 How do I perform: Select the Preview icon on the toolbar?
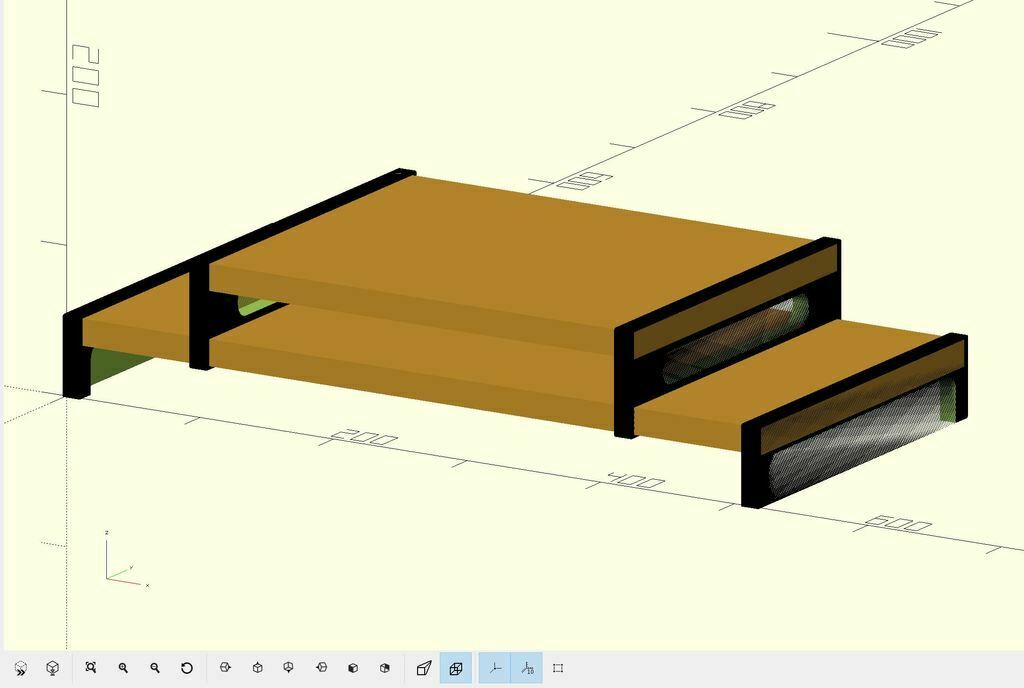click(19, 668)
